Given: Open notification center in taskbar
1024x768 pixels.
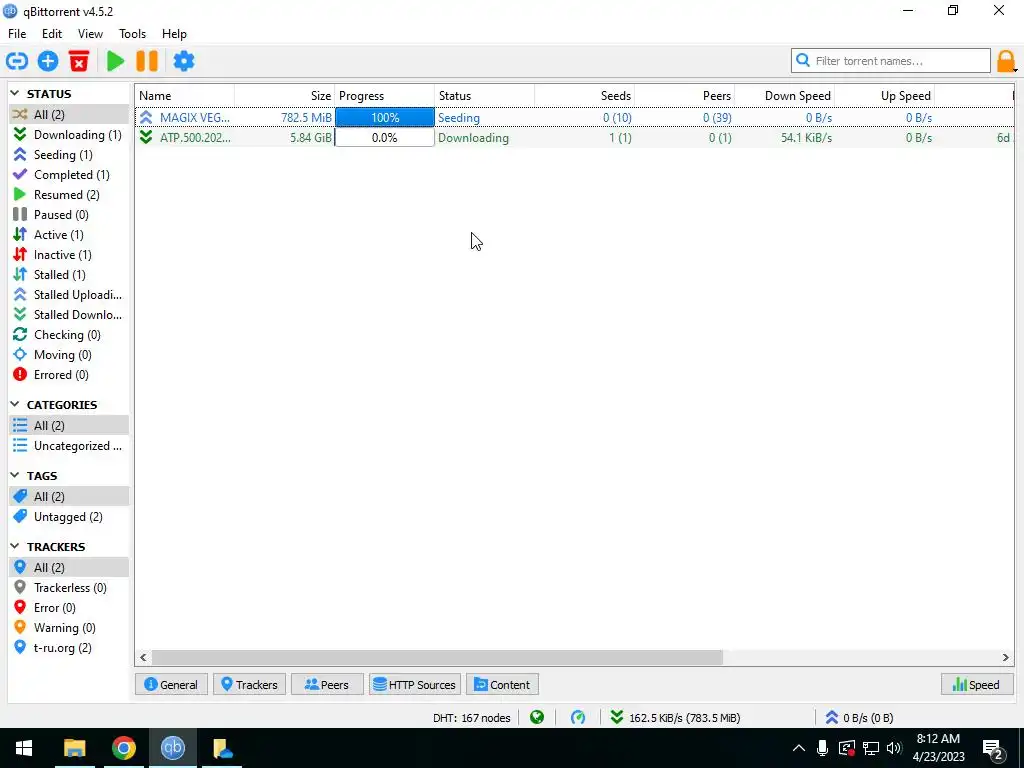Looking at the screenshot, I should tap(993, 749).
